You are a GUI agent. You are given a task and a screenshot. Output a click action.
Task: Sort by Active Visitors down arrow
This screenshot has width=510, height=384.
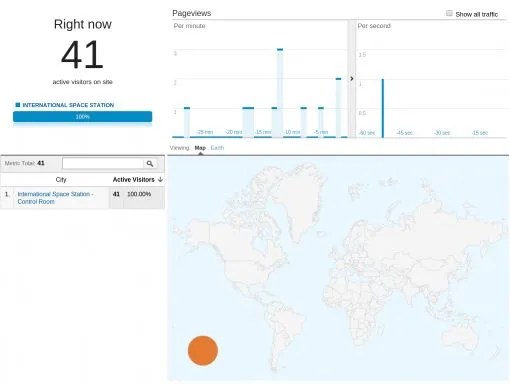click(161, 179)
